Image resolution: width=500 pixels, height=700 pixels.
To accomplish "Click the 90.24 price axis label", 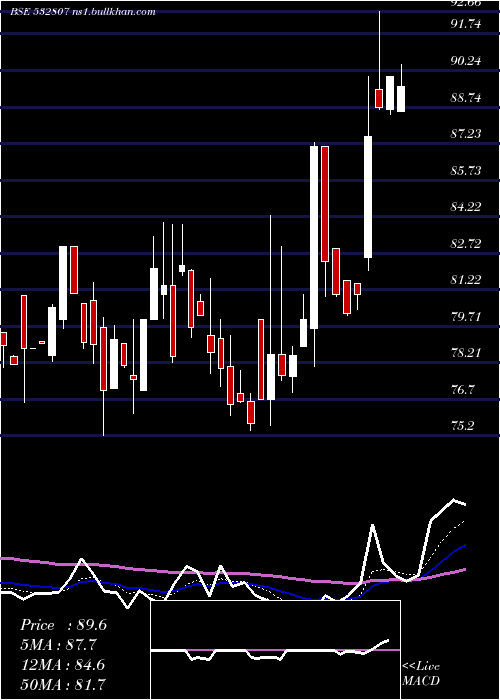I will (x=466, y=60).
